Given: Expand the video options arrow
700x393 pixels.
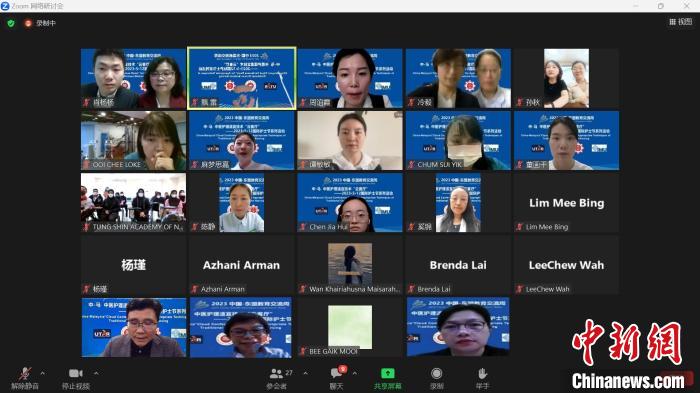Looking at the screenshot, I should pyautogui.click(x=96, y=373).
